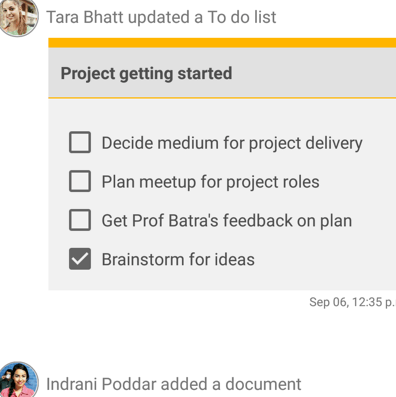396x397 pixels.
Task: Select the Brainstorm for ideas label
Action: [x=178, y=259]
